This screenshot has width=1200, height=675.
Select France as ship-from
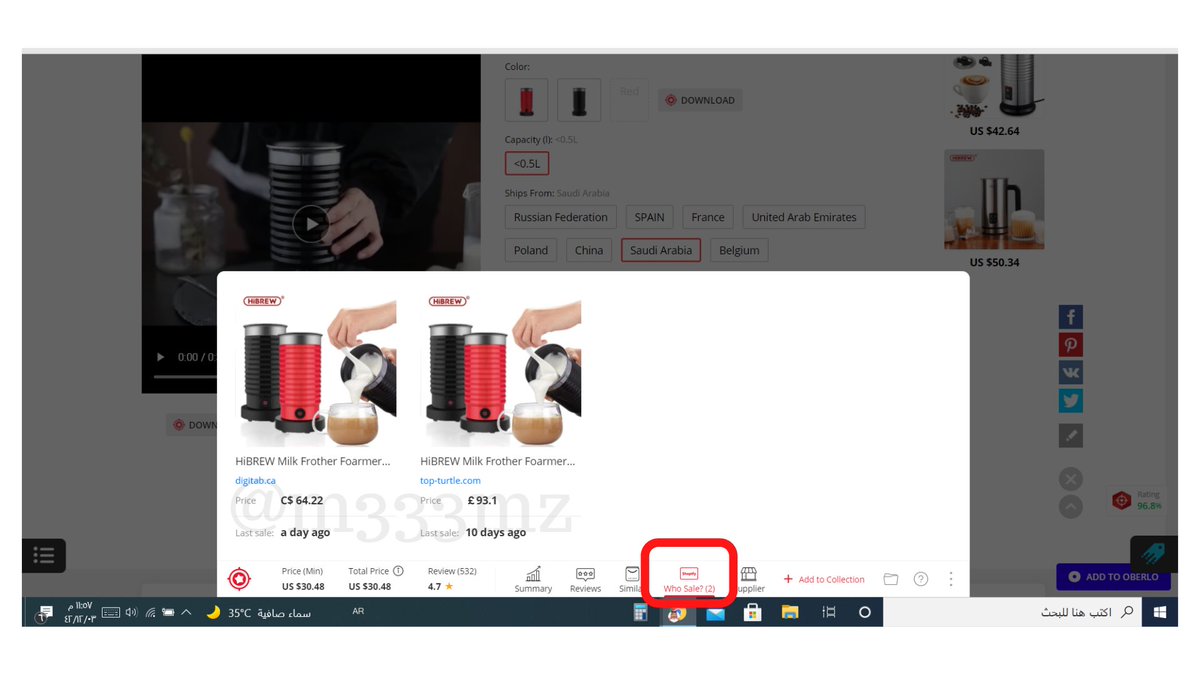tap(708, 217)
